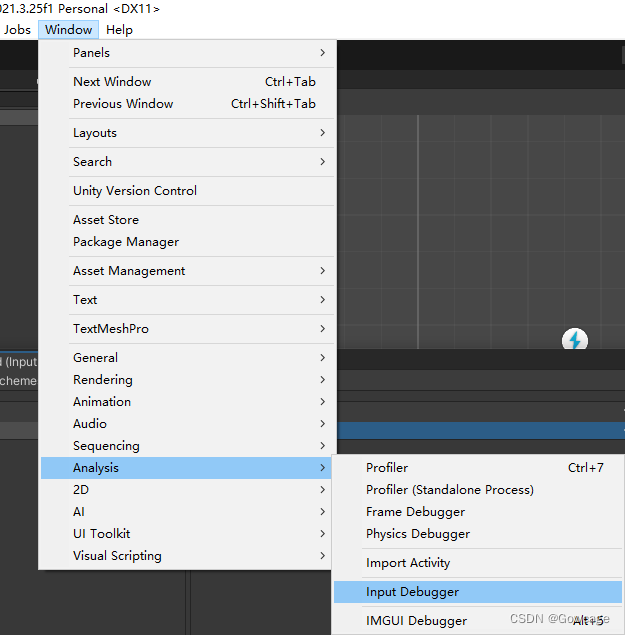This screenshot has height=635, width=625.
Task: Close the open Window menu
Action: pyautogui.click(x=68, y=30)
